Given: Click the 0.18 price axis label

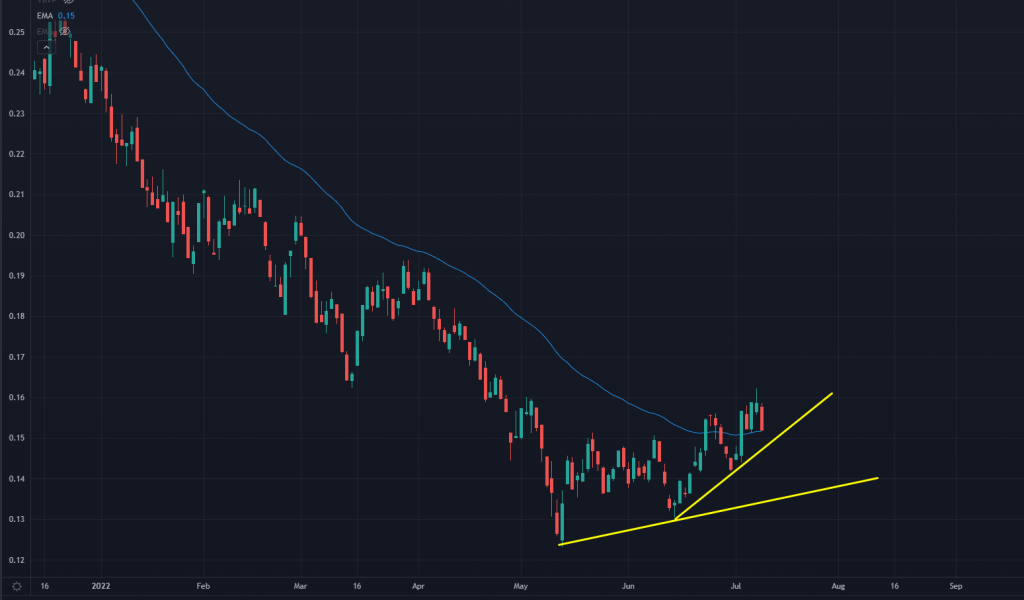Looking at the screenshot, I should coord(17,316).
